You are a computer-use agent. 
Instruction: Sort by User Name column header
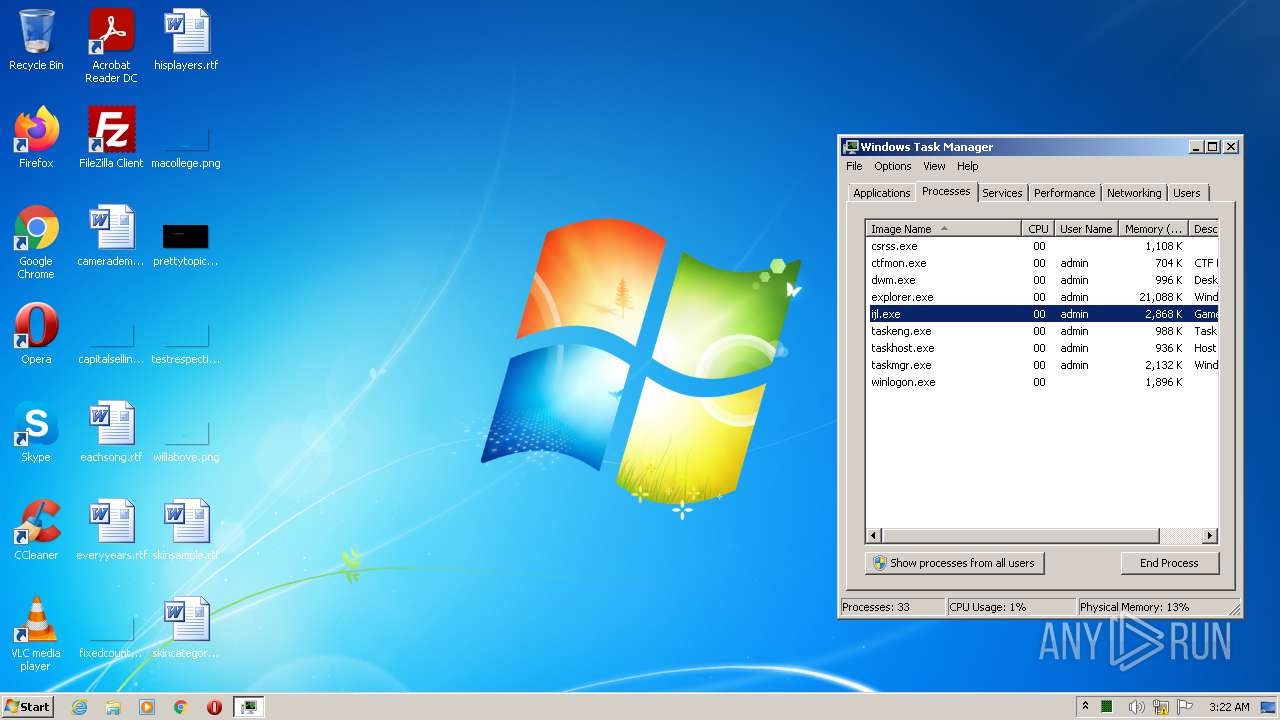[x=1086, y=229]
